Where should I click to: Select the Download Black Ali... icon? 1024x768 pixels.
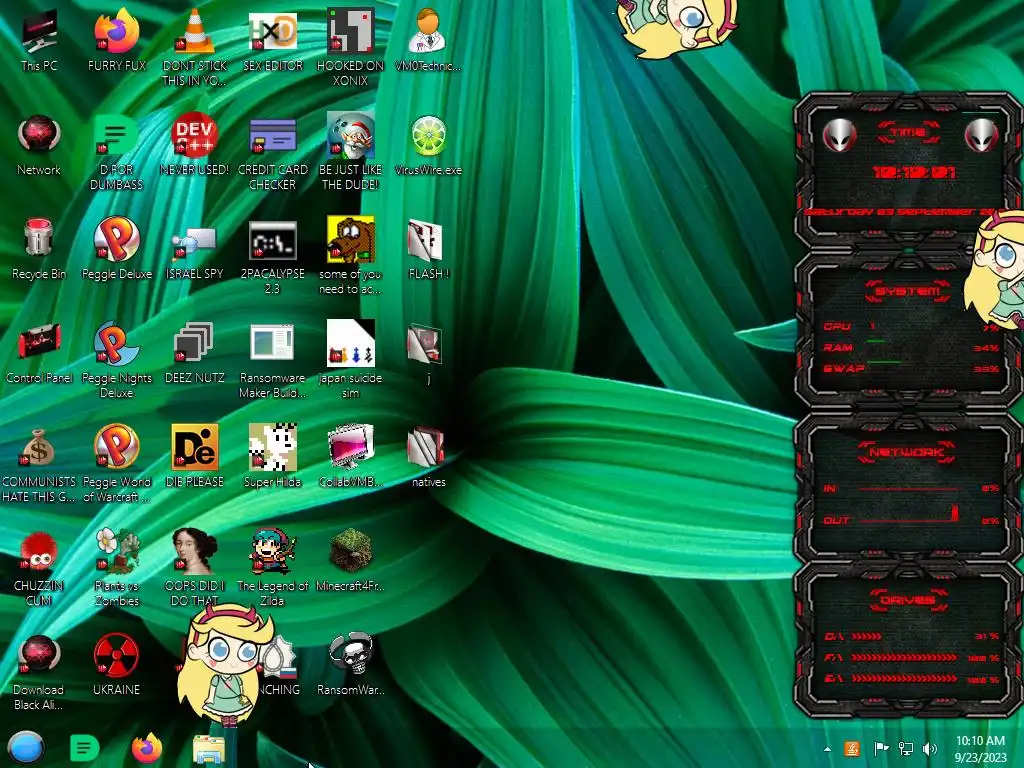click(x=39, y=671)
